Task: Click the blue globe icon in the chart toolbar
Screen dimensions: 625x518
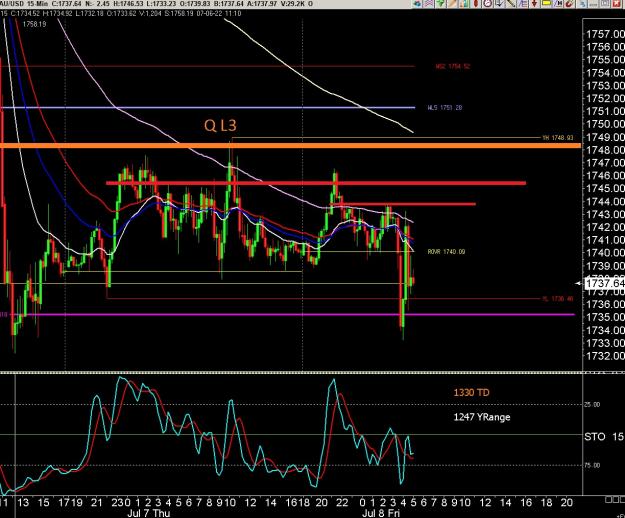Action: (417, 3)
